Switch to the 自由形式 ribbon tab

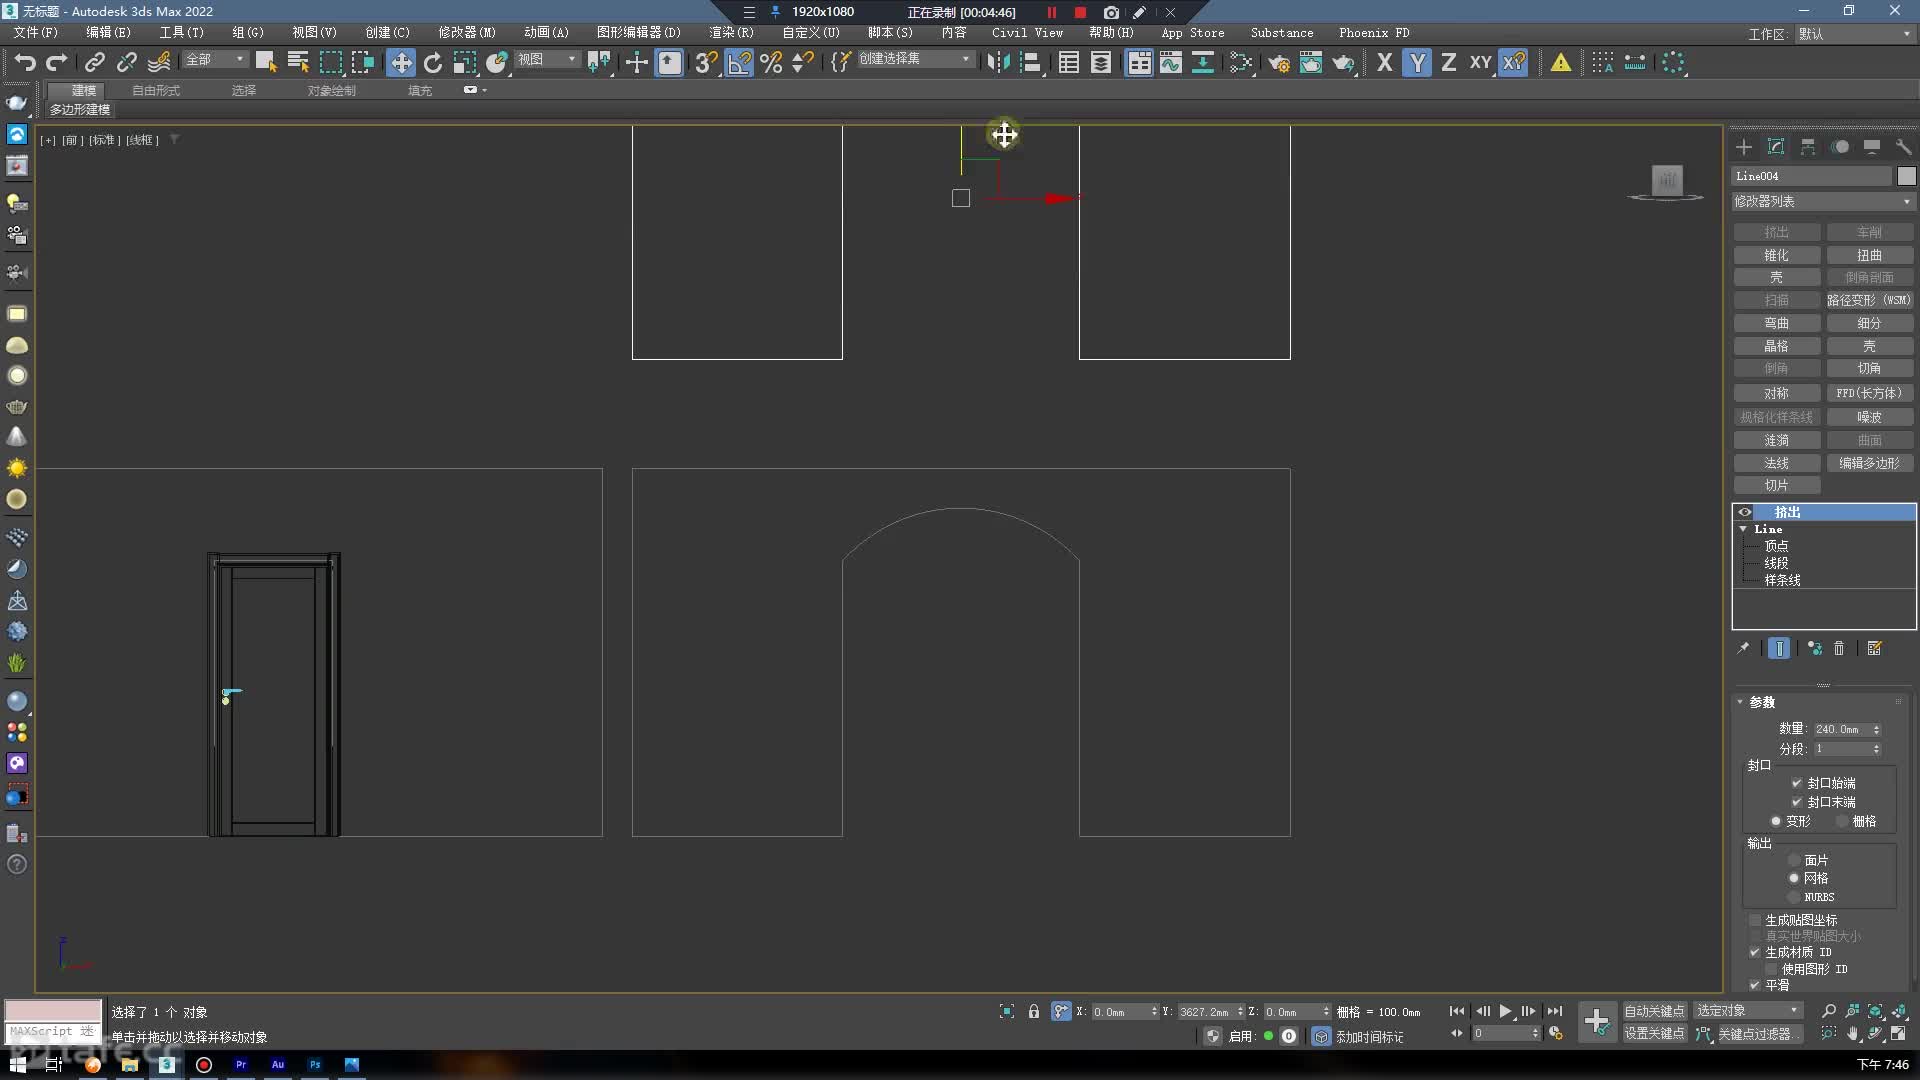tap(156, 90)
